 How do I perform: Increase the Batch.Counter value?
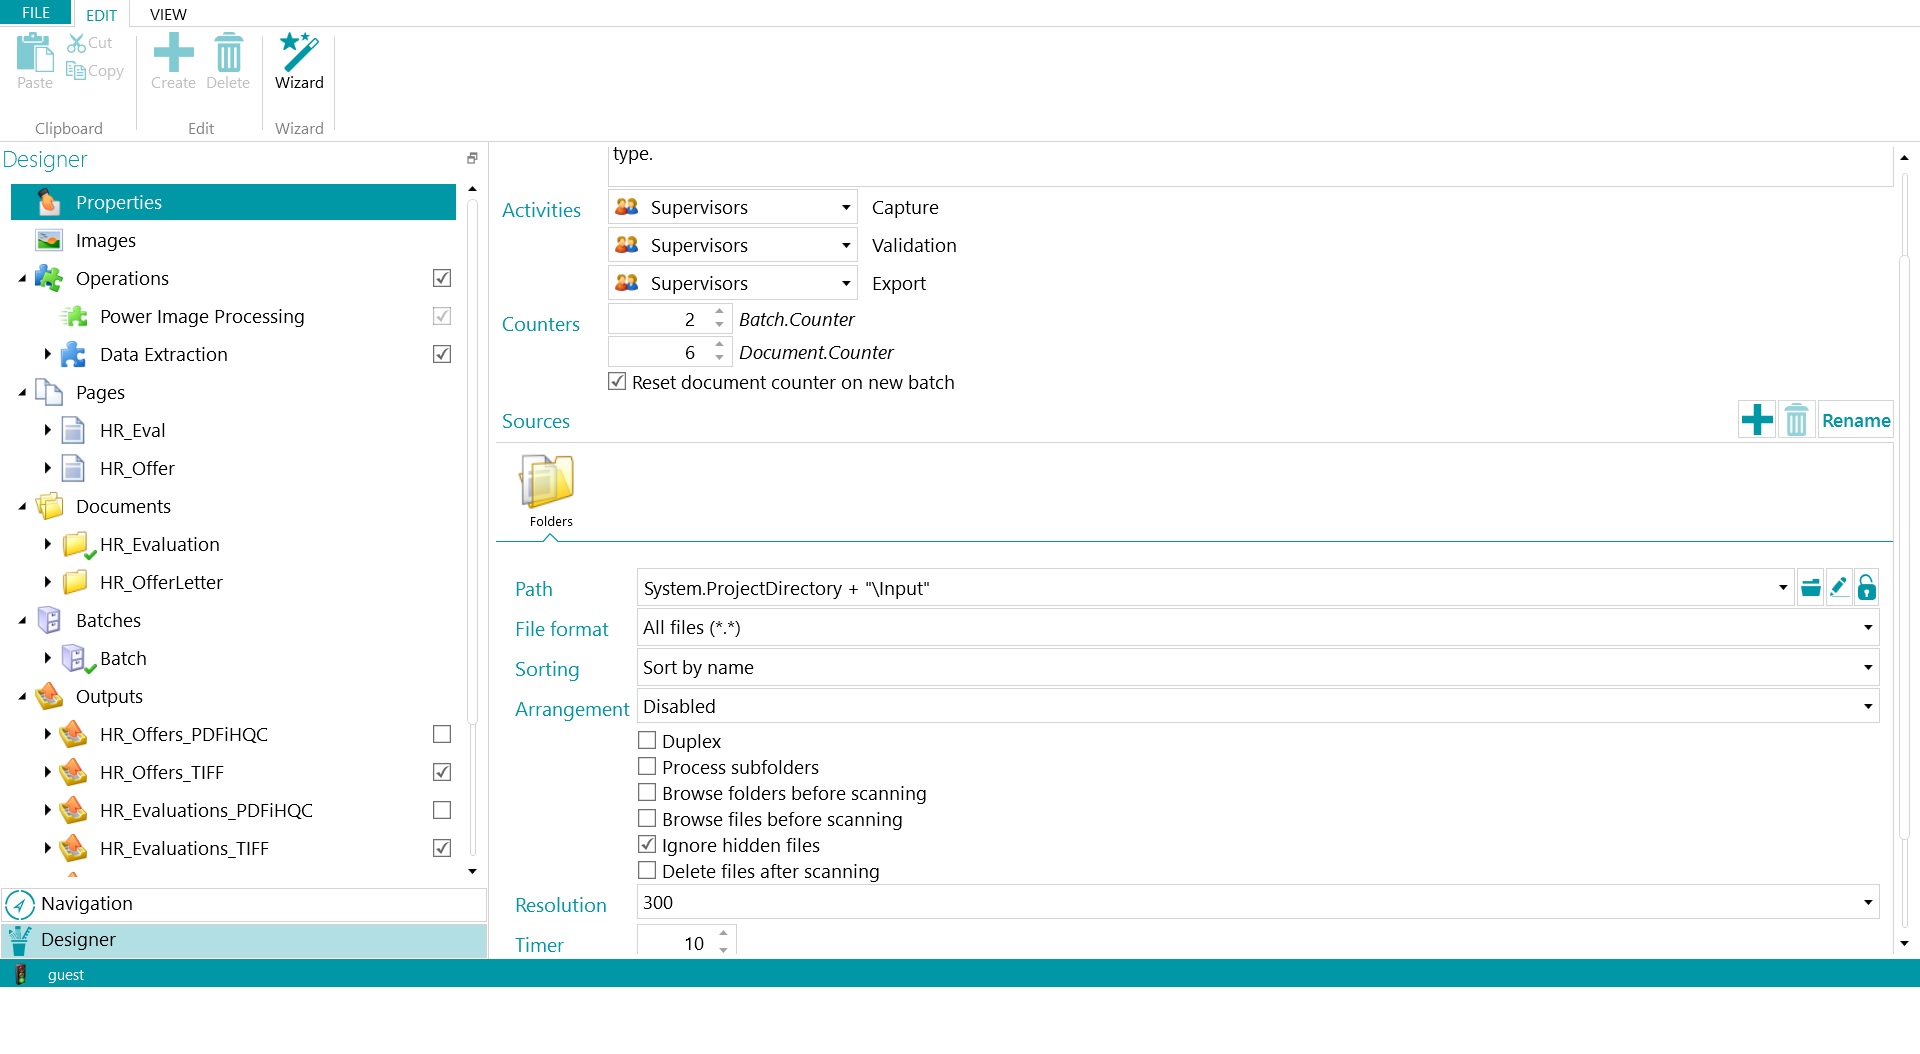click(x=720, y=313)
